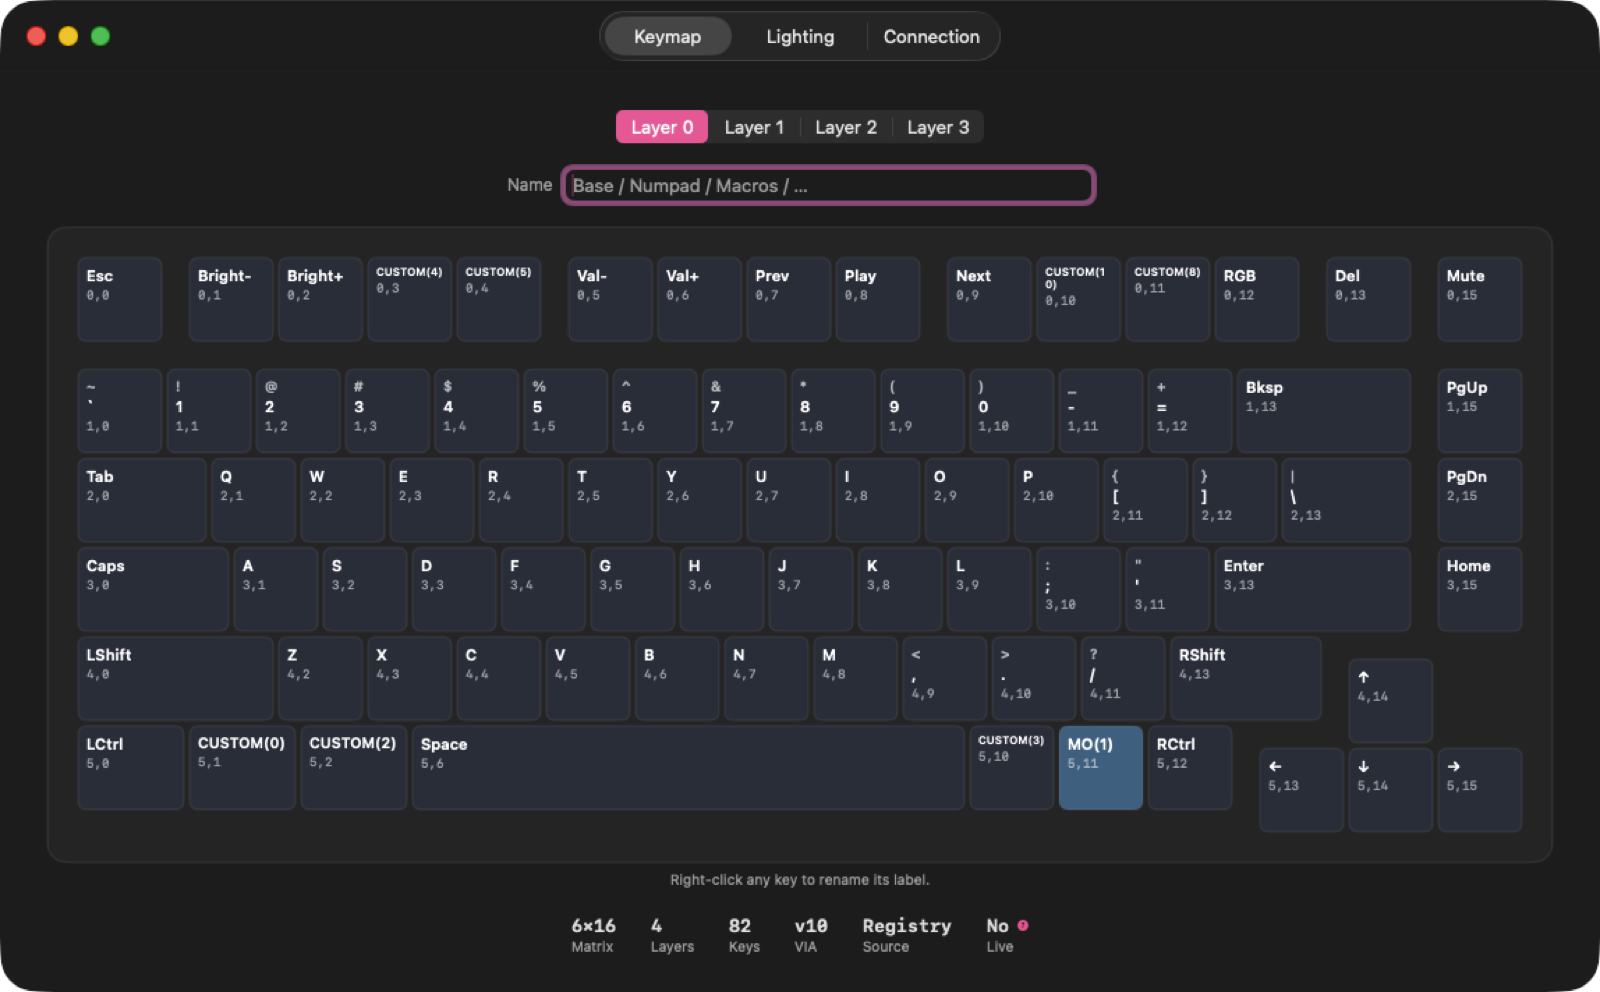Select the Enter key
Image resolution: width=1600 pixels, height=992 pixels.
pos(1312,589)
